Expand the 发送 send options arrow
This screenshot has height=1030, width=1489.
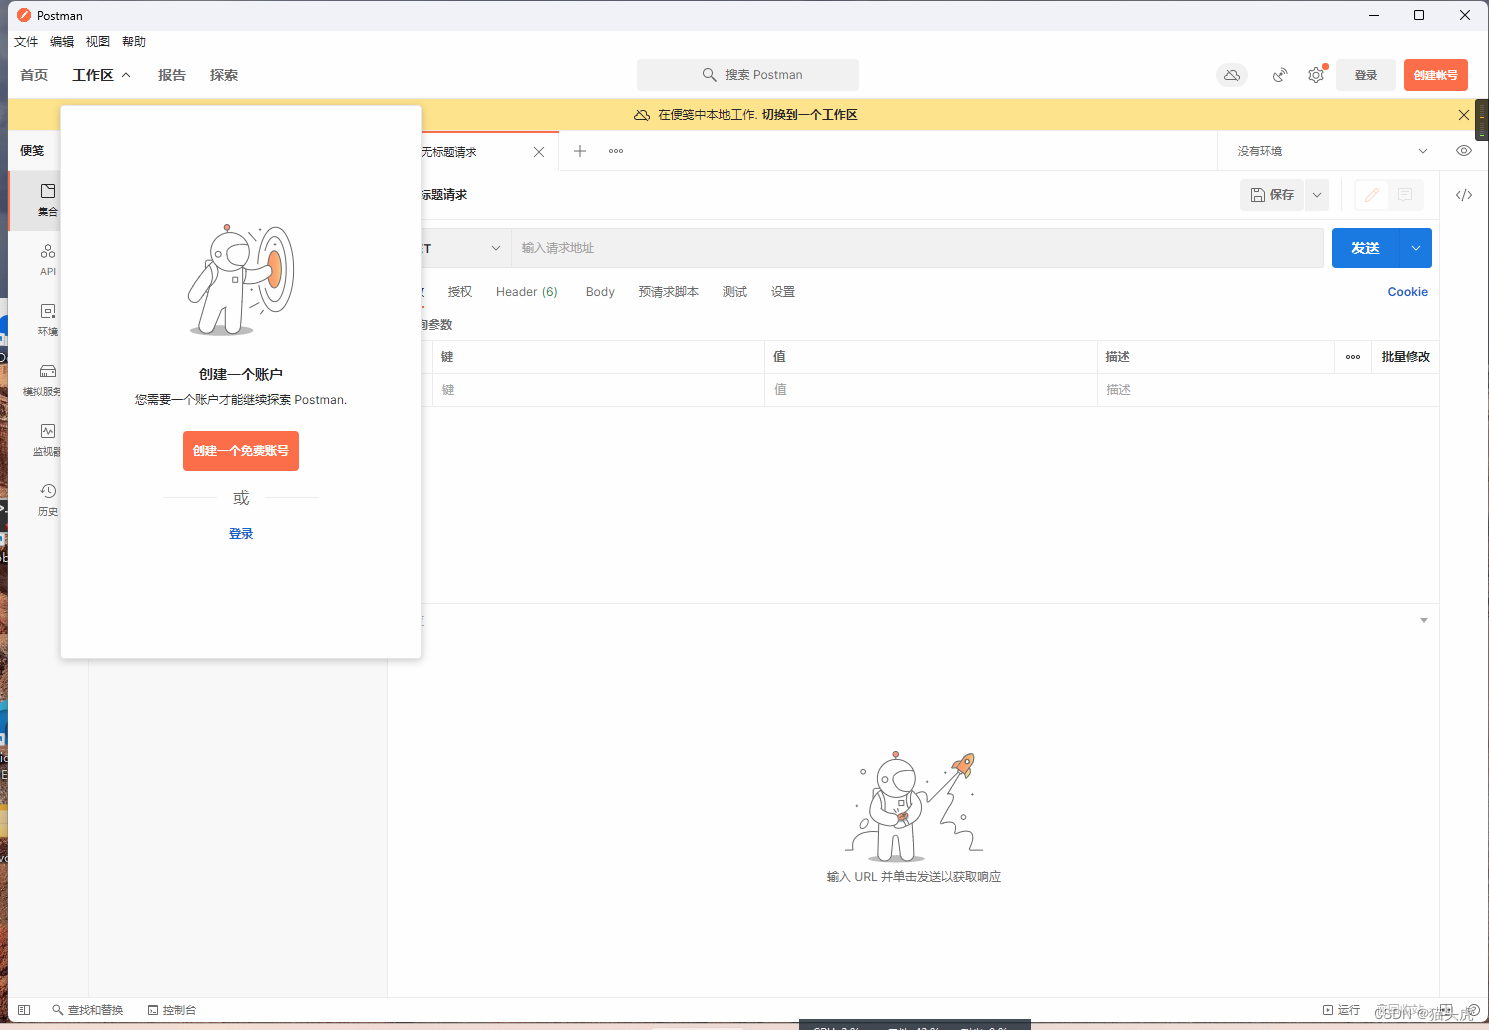(x=1416, y=248)
